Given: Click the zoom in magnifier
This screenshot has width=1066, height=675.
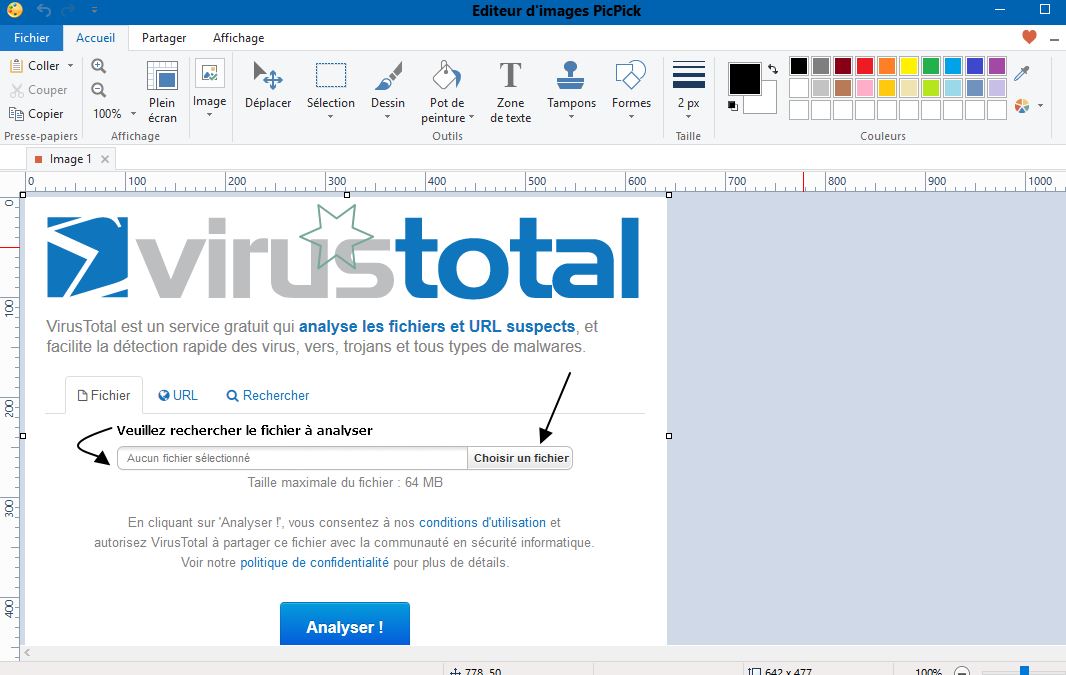Looking at the screenshot, I should [99, 66].
